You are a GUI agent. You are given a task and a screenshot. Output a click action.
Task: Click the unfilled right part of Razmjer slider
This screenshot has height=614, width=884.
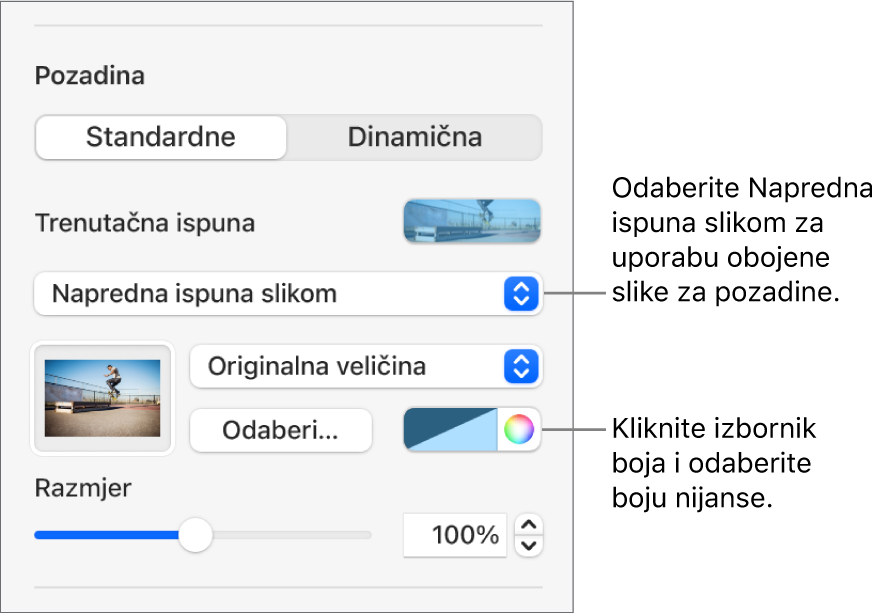290,535
